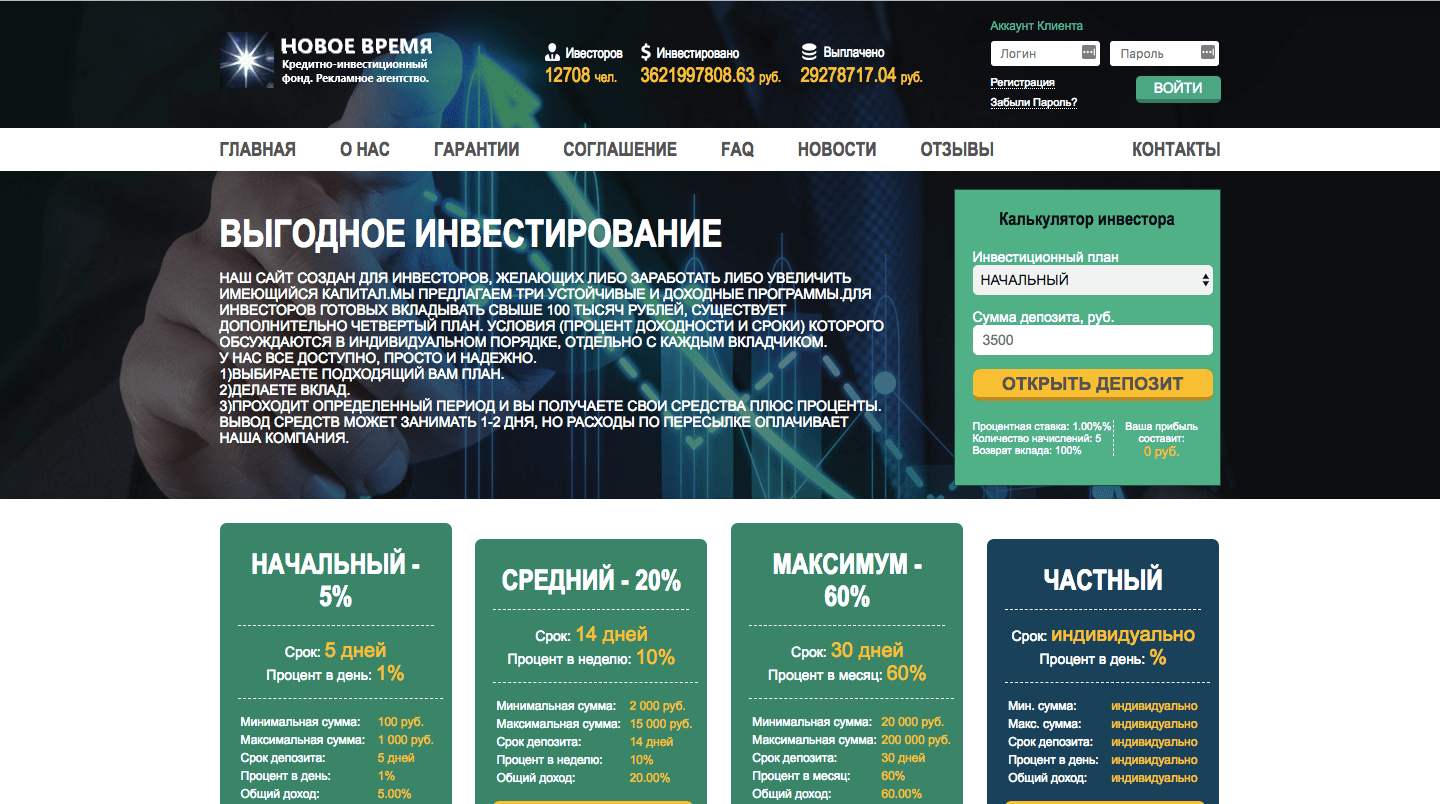
Task: Click the dollar sign invested icon
Action: point(646,53)
